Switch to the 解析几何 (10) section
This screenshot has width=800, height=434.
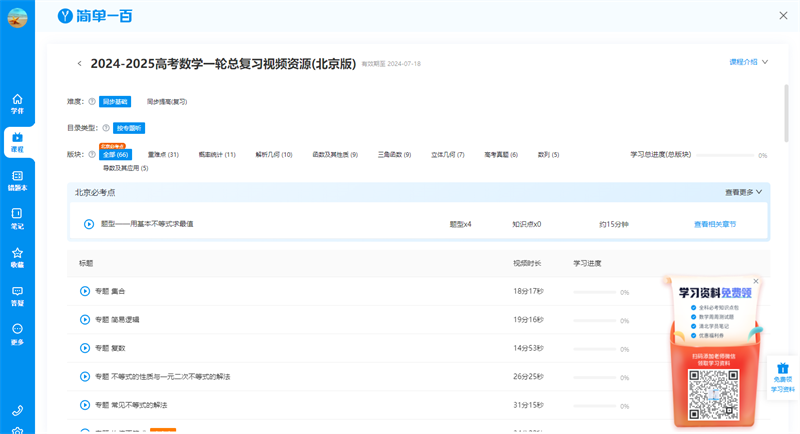pyautogui.click(x=273, y=155)
